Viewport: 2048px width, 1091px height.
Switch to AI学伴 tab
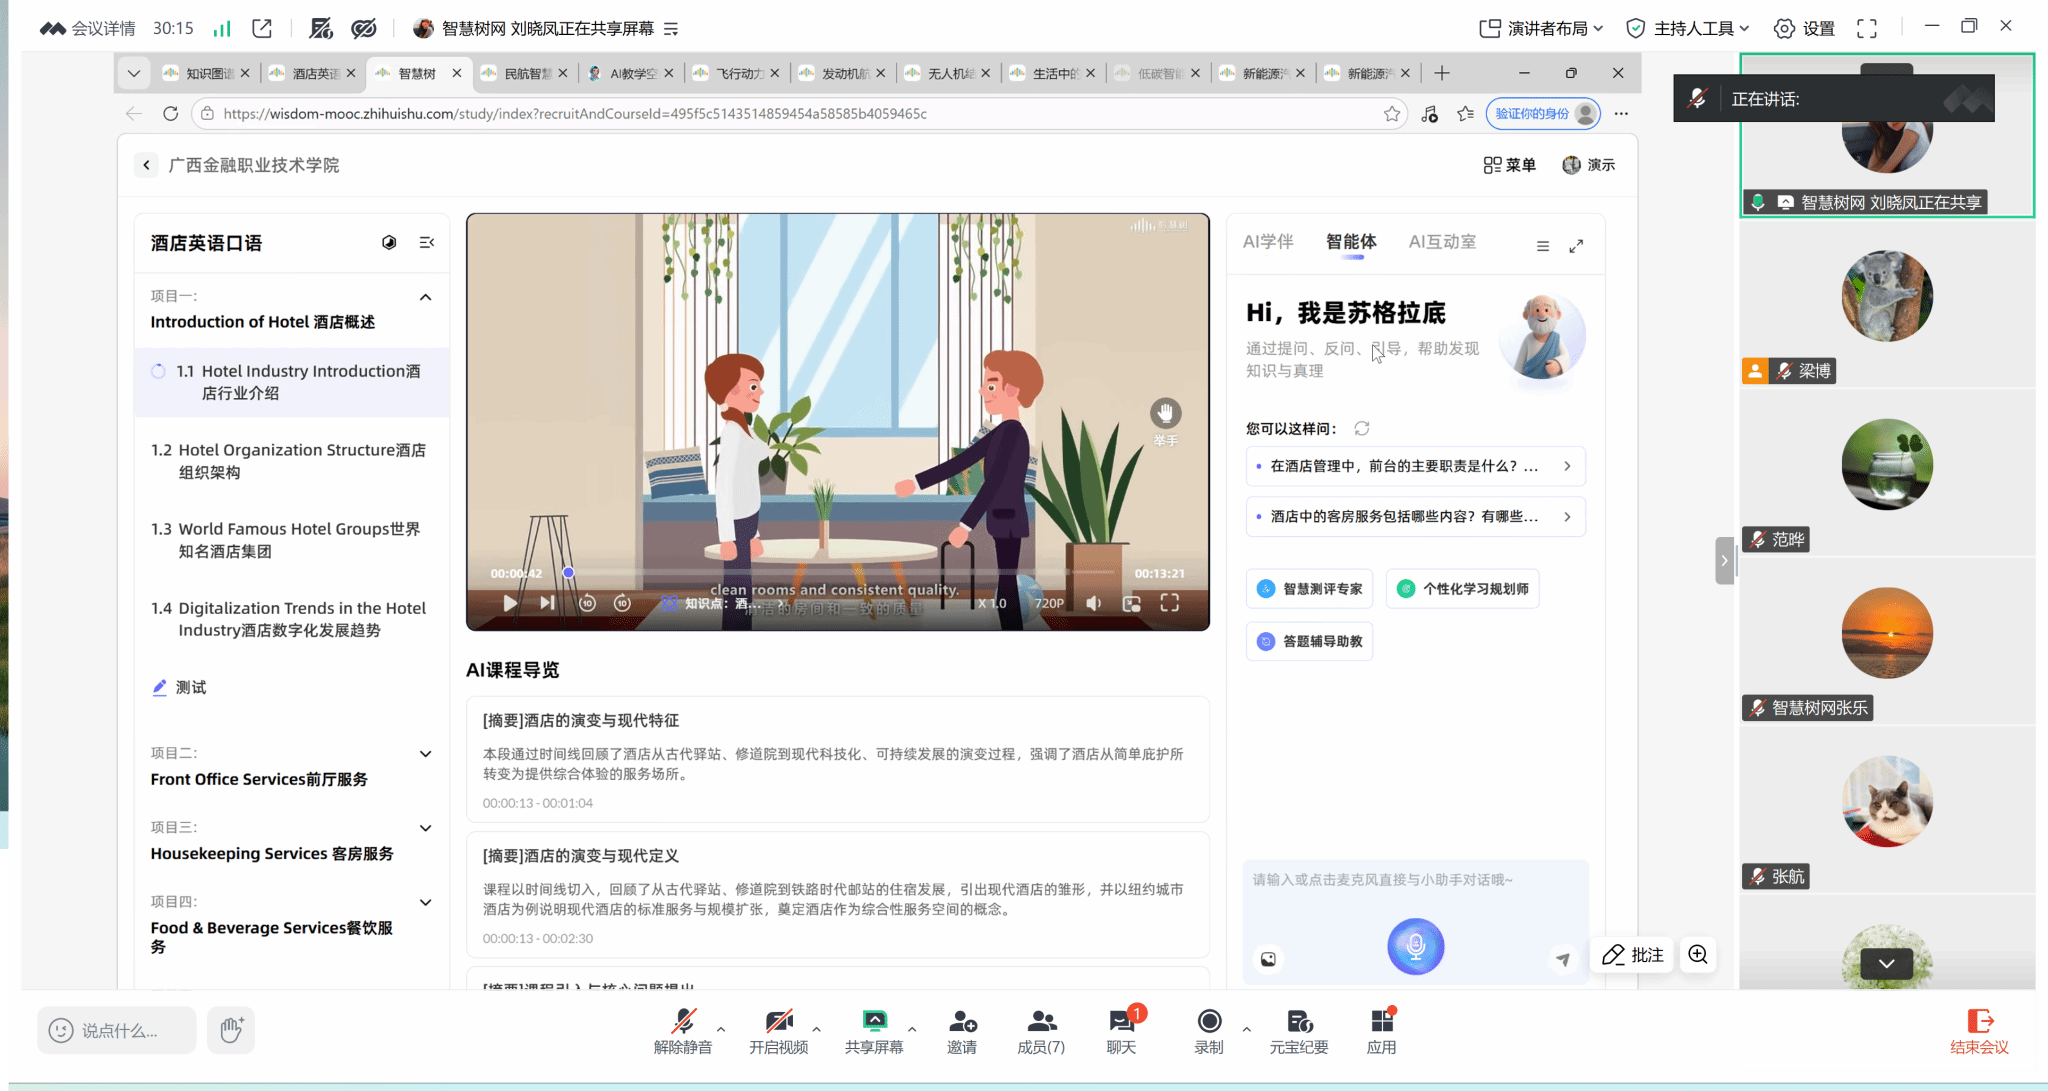pos(1268,242)
